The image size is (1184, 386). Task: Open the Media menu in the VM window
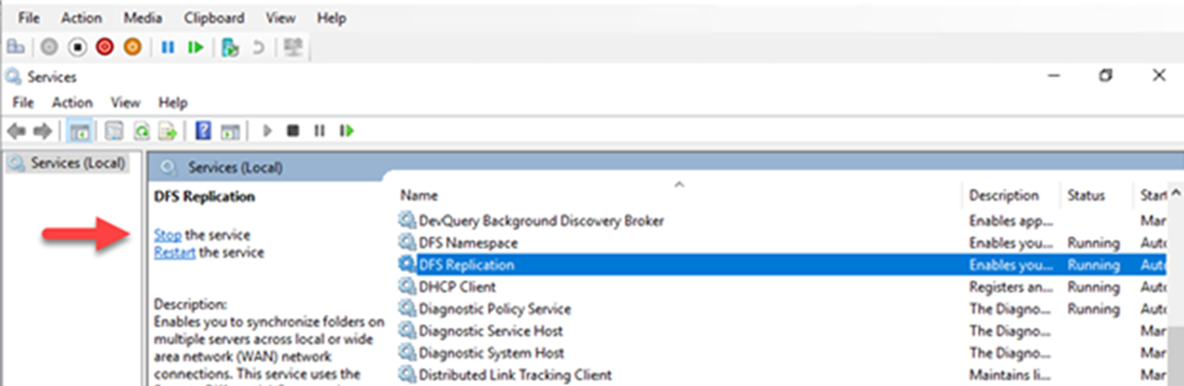pyautogui.click(x=142, y=17)
